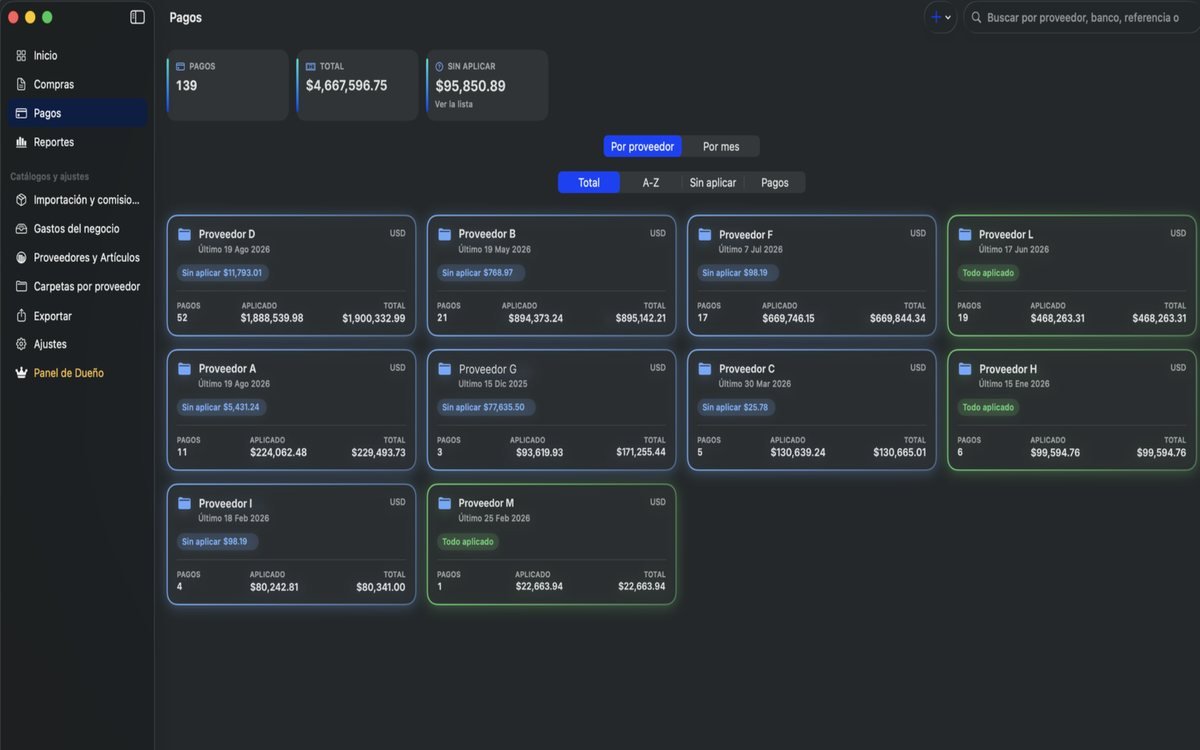Click the Exportar share icon
This screenshot has height=750, width=1200.
tap(21, 316)
